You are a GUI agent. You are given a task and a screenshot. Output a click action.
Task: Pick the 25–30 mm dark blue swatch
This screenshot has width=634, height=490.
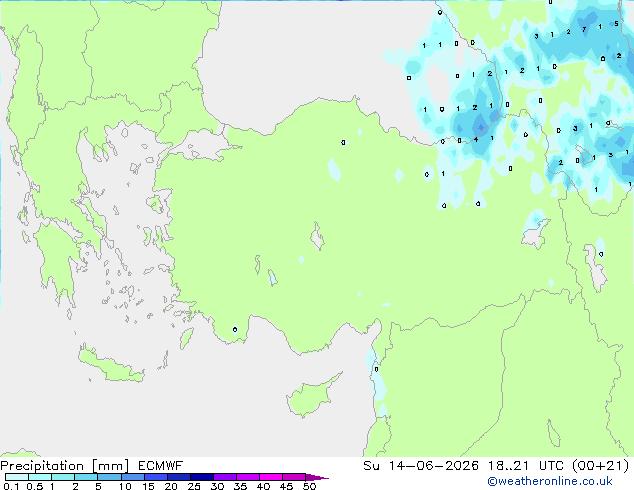[x=201, y=477]
